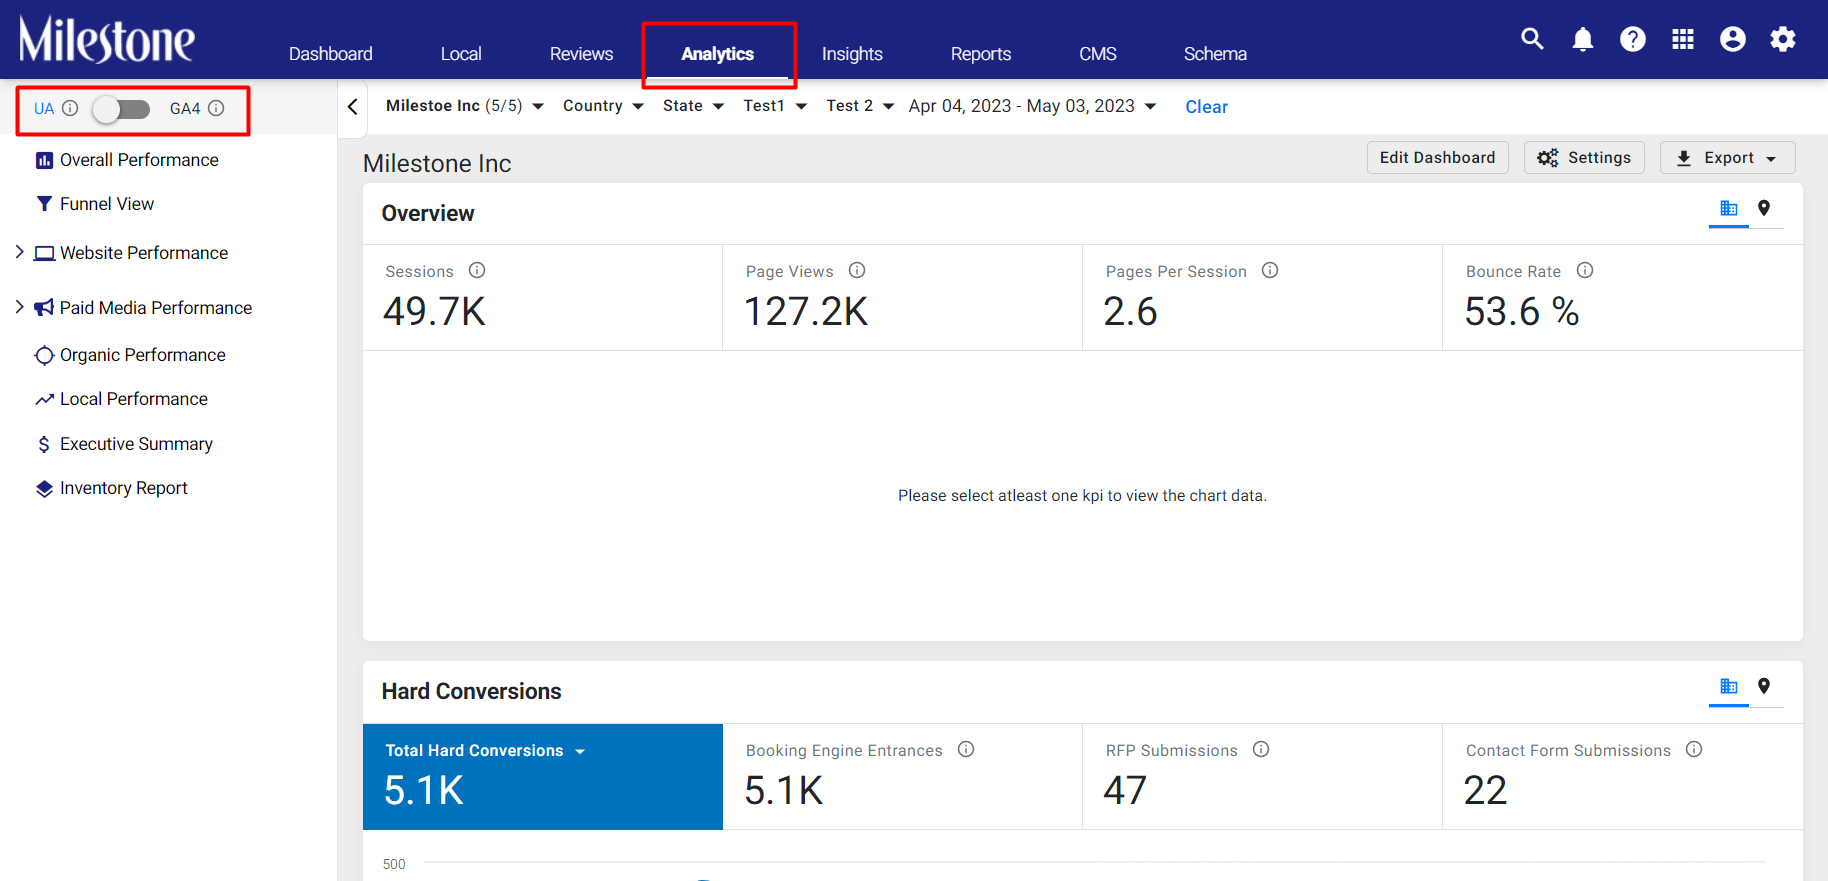This screenshot has width=1828, height=881.
Task: Select the Analytics tab
Action: pyautogui.click(x=718, y=54)
